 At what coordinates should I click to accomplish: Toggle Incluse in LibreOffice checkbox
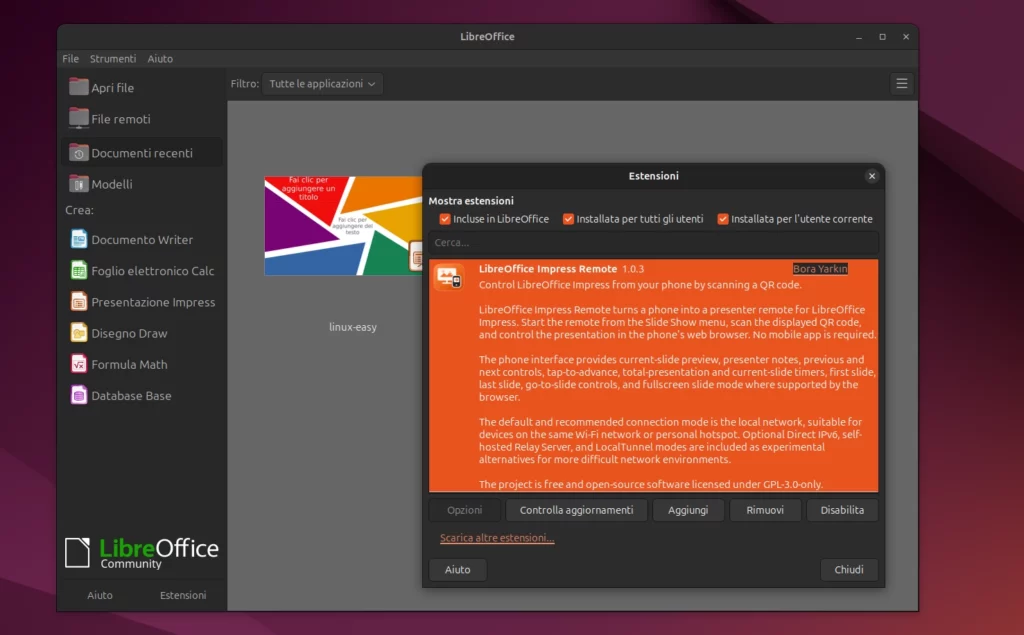(x=445, y=219)
